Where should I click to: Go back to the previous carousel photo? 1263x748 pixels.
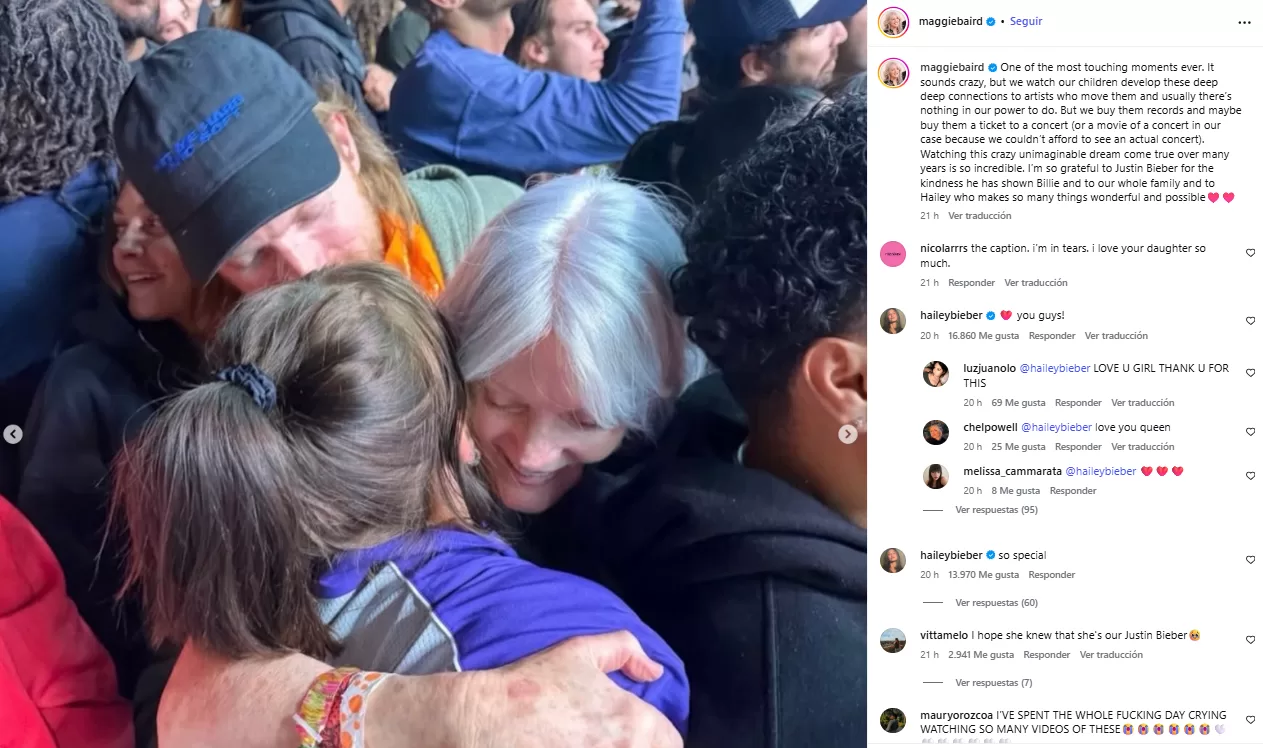click(x=13, y=434)
